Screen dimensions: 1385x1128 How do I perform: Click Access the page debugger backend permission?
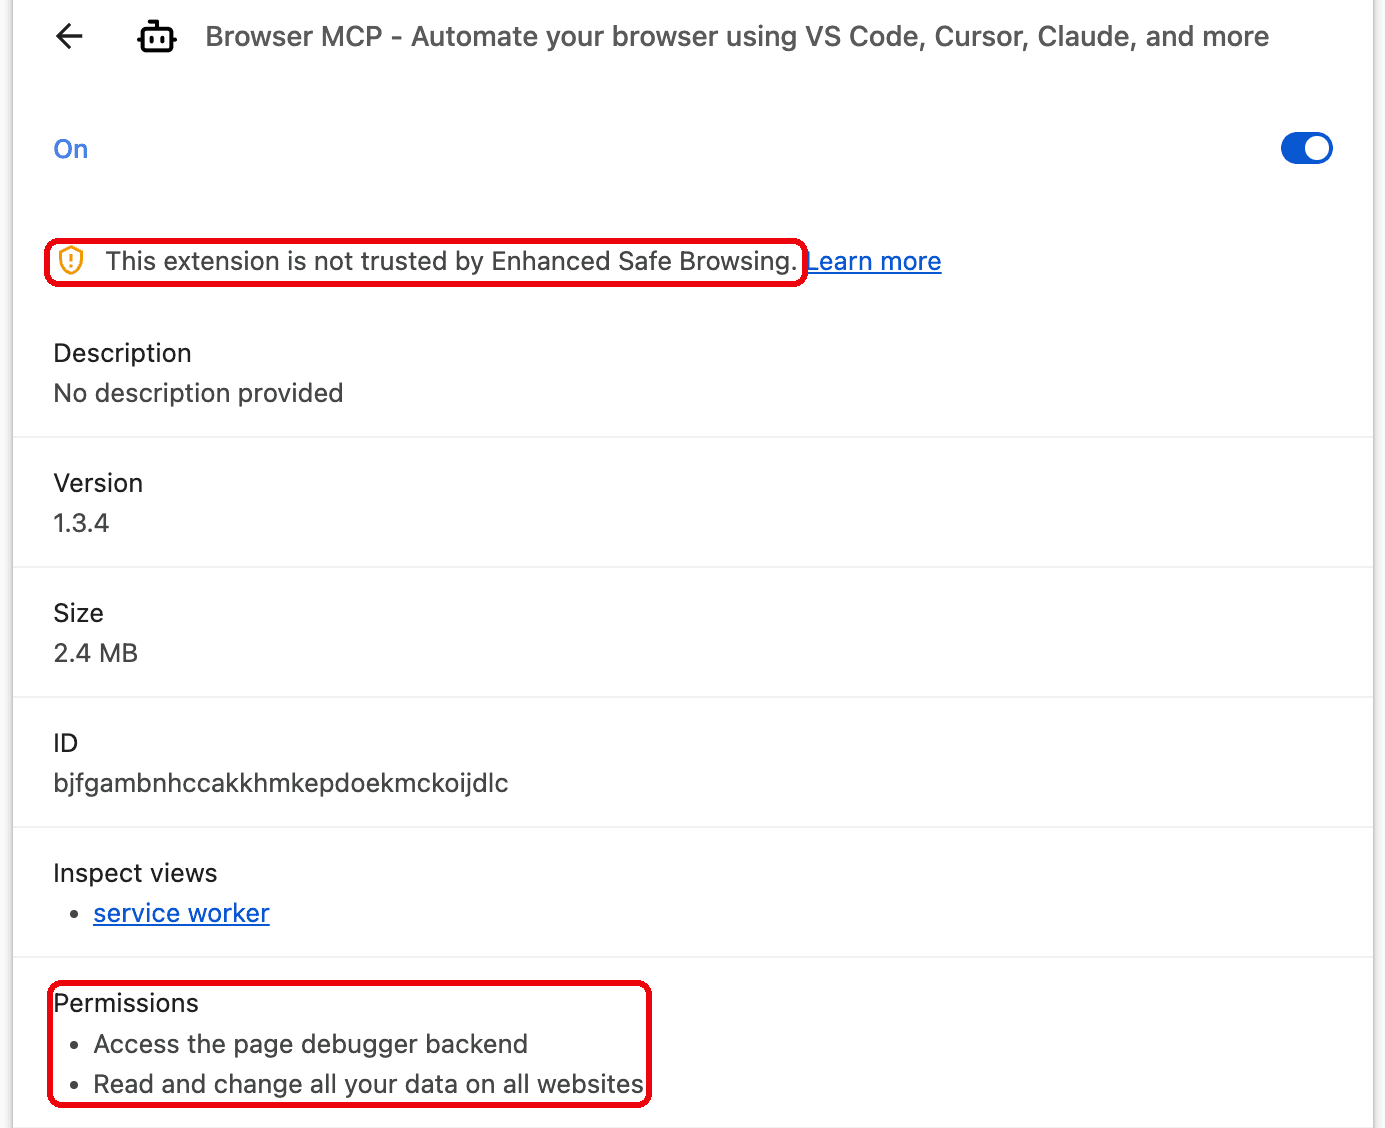click(x=310, y=1044)
